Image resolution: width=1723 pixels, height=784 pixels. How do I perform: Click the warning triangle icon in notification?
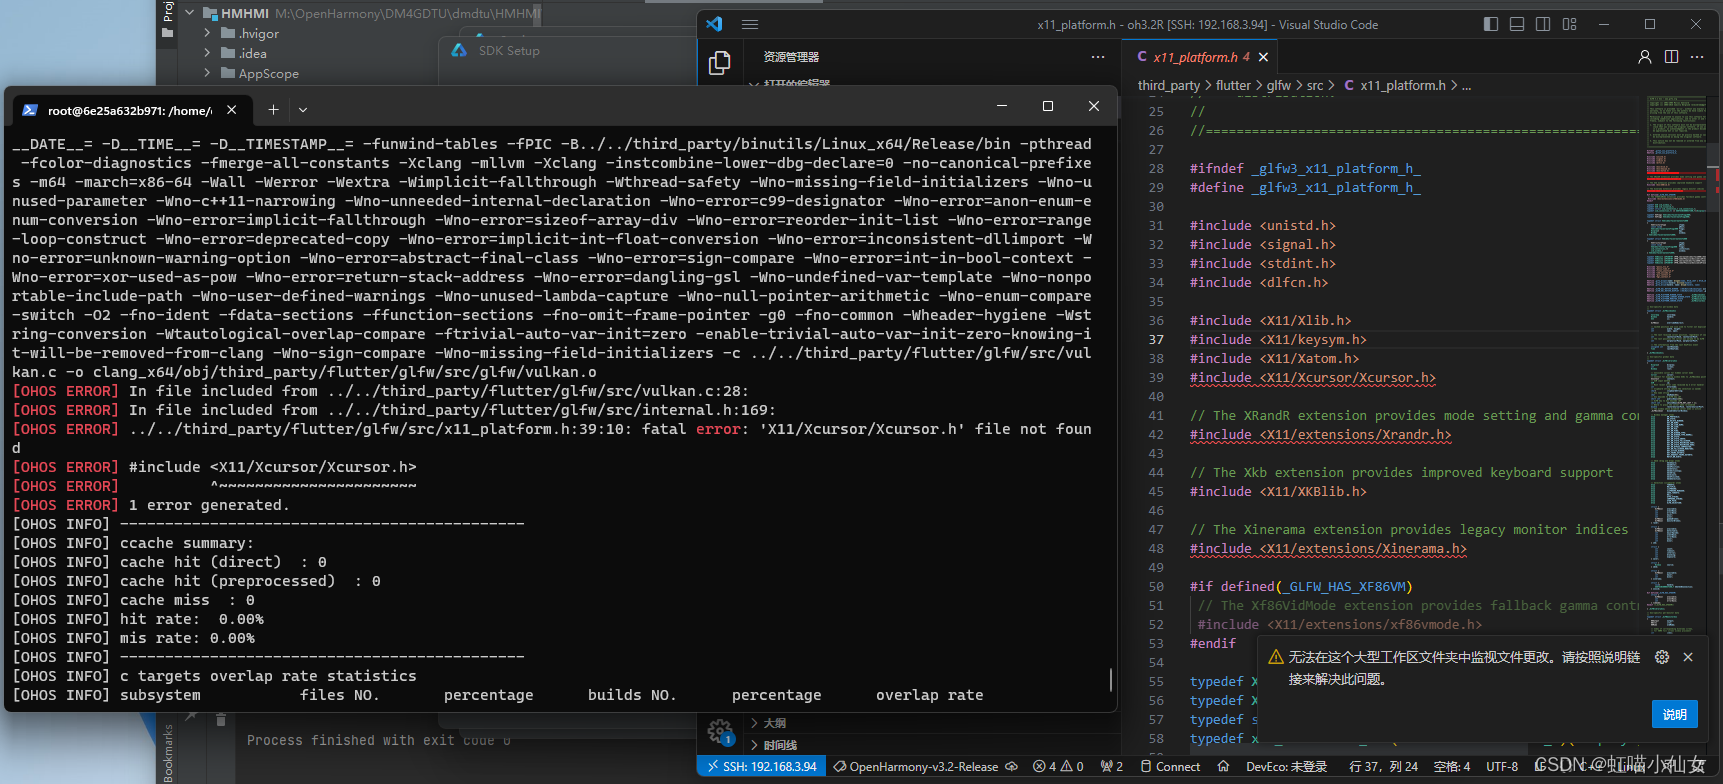coord(1276,657)
